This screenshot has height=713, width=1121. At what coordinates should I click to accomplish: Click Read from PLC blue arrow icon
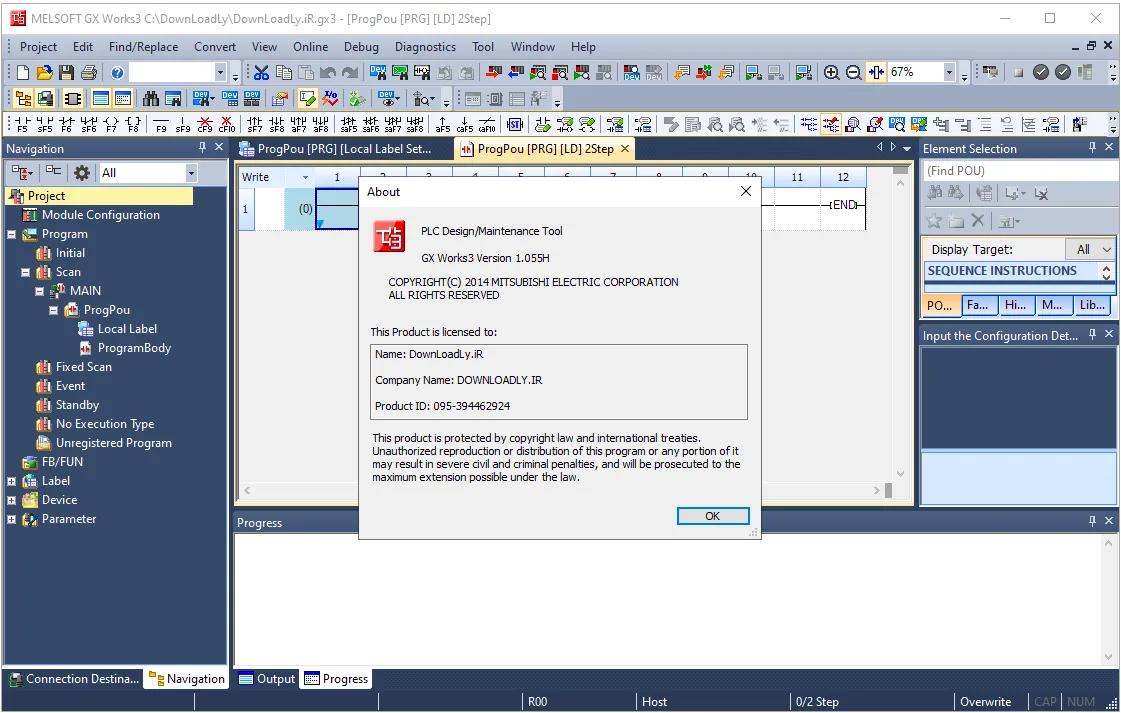(x=515, y=72)
